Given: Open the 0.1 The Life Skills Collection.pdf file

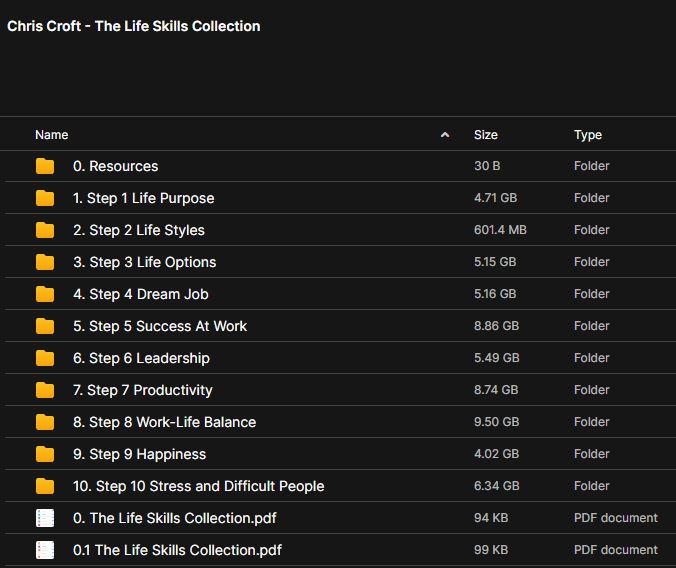Looking at the screenshot, I should click(x=177, y=550).
